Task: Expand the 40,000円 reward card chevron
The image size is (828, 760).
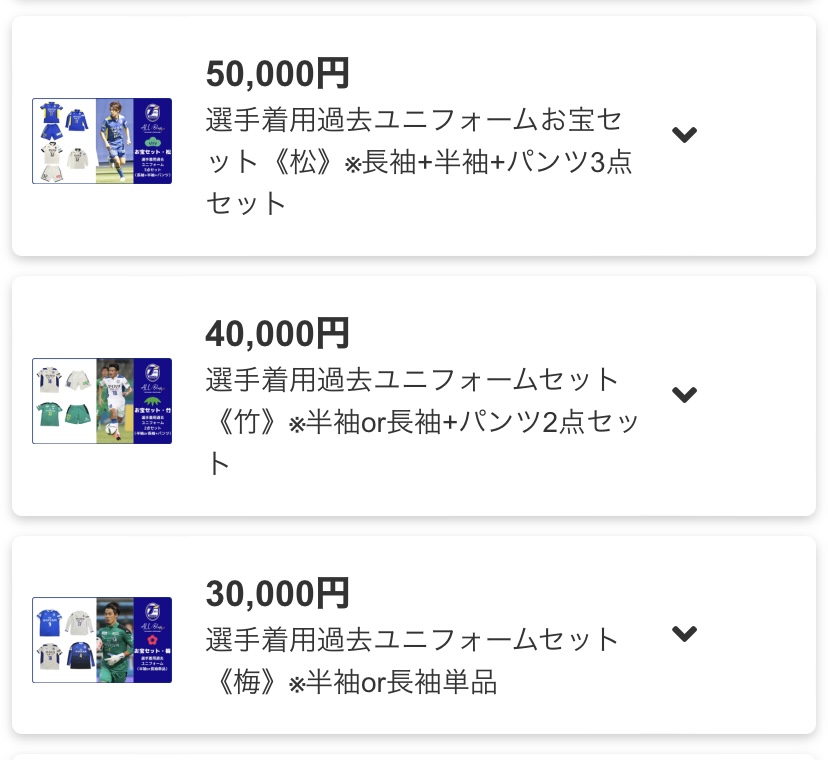Action: pyautogui.click(x=684, y=395)
